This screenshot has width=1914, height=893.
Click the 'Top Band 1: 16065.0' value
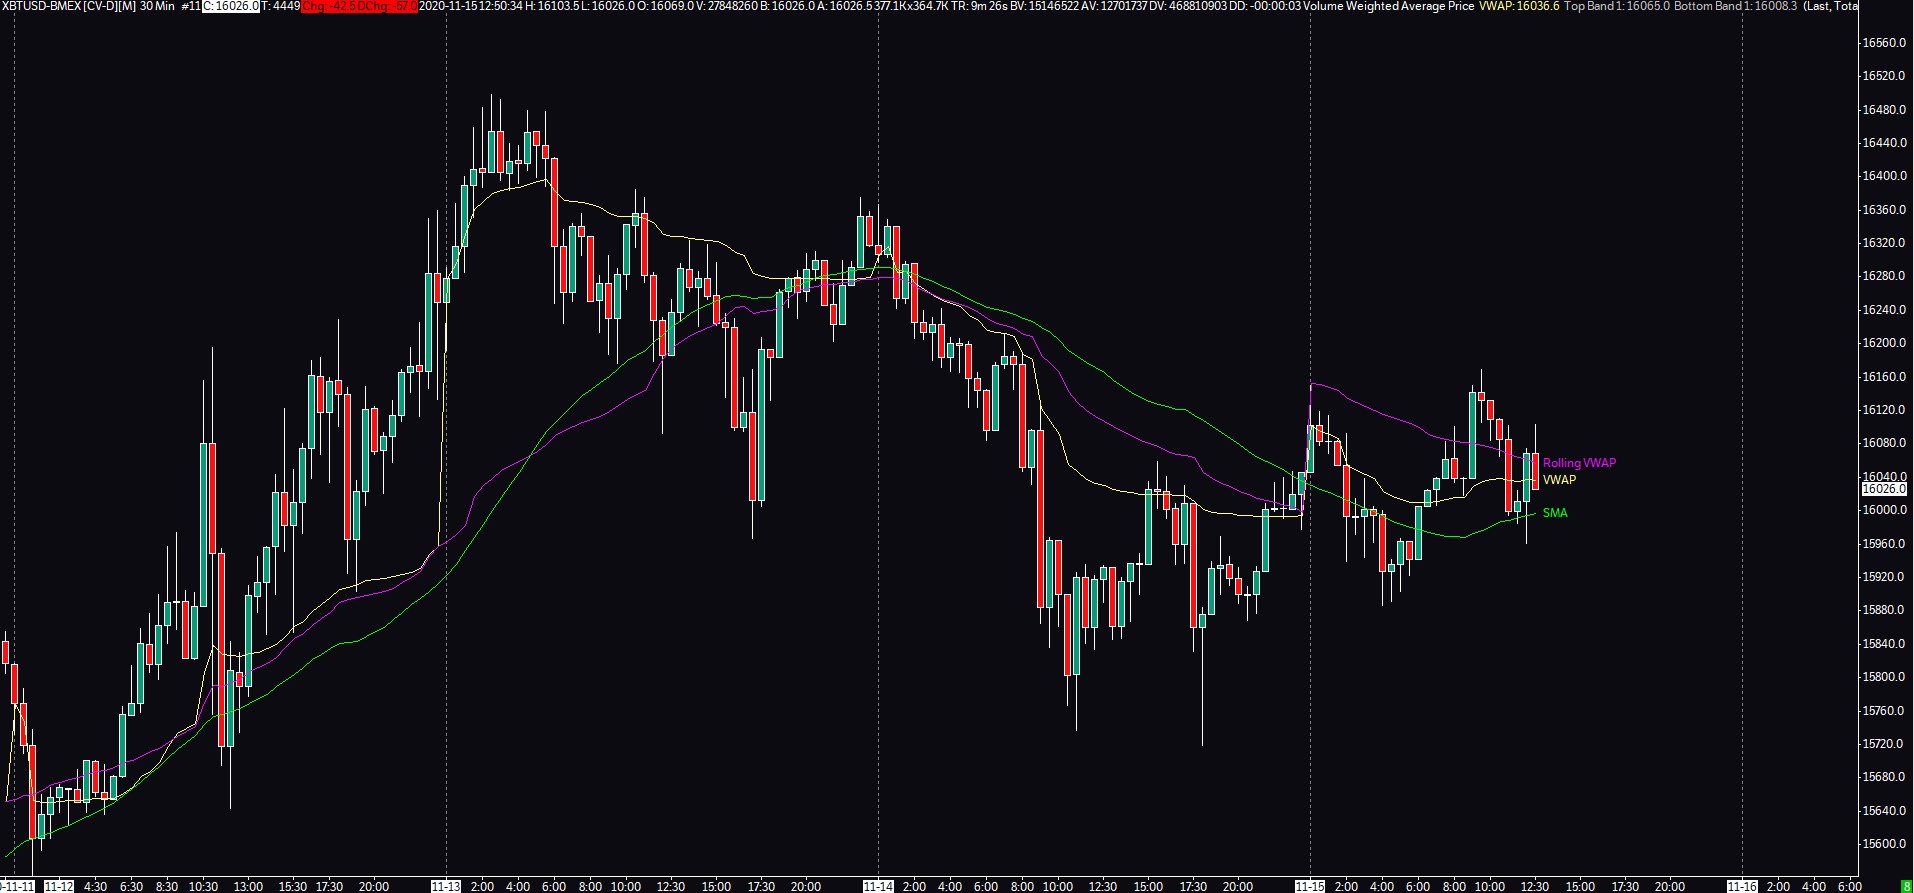point(1616,6)
